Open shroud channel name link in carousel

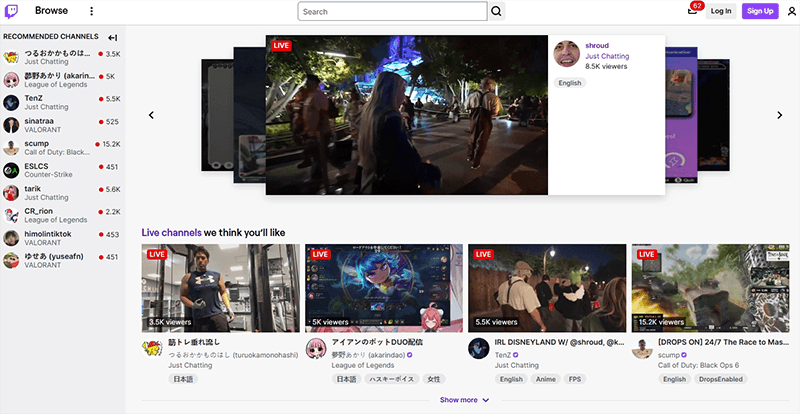pos(597,45)
